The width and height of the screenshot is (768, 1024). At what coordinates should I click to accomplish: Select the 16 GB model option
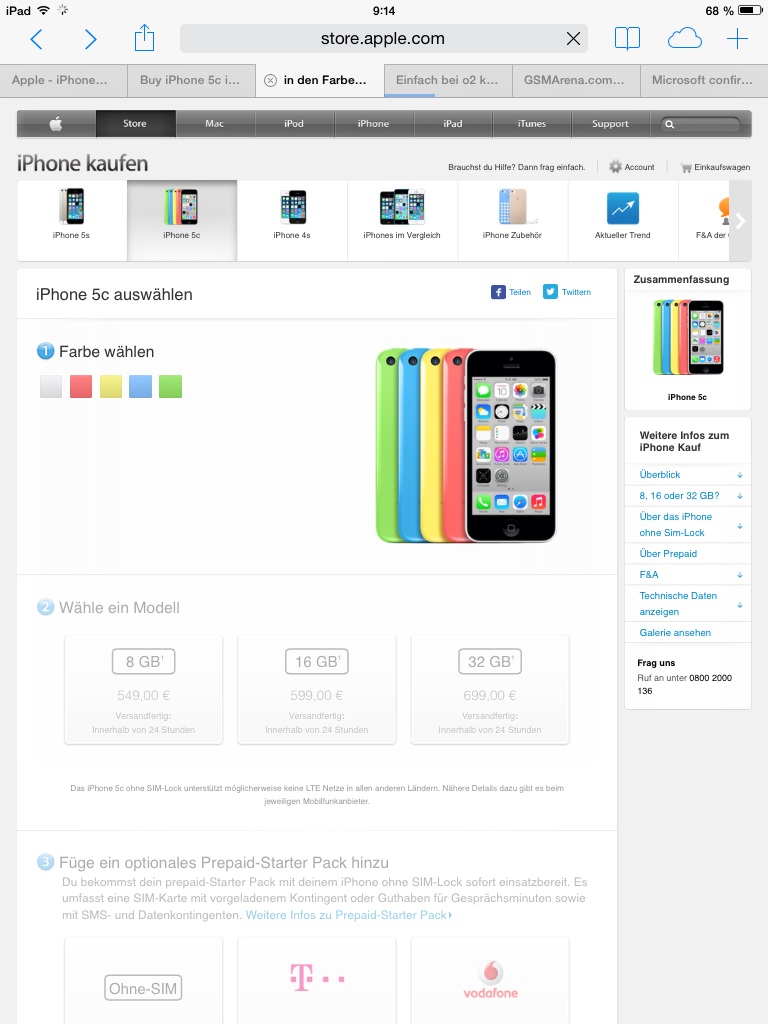pyautogui.click(x=317, y=690)
